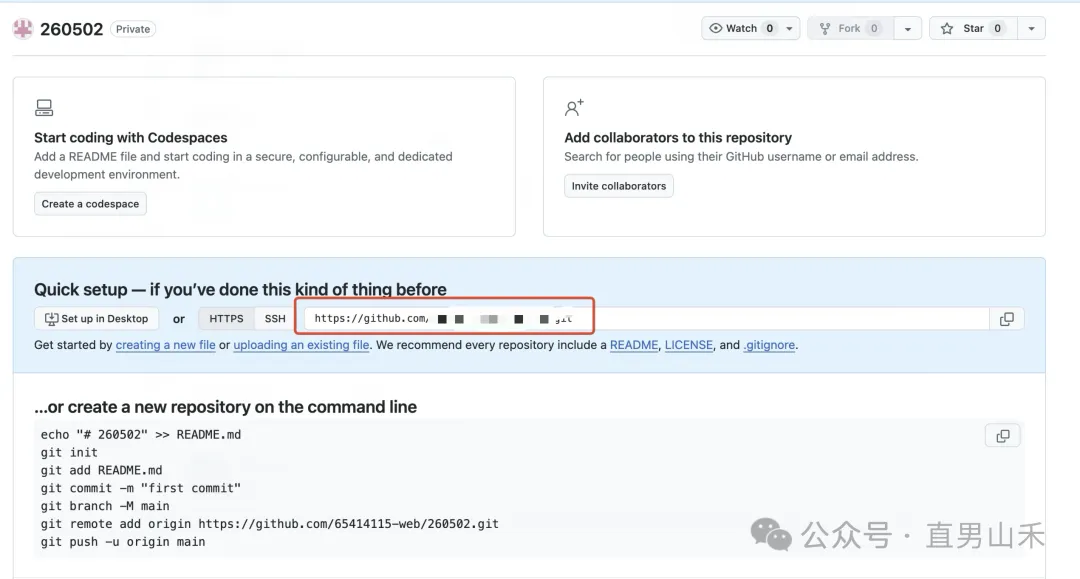Expand the Fork dropdown arrow

[908, 28]
